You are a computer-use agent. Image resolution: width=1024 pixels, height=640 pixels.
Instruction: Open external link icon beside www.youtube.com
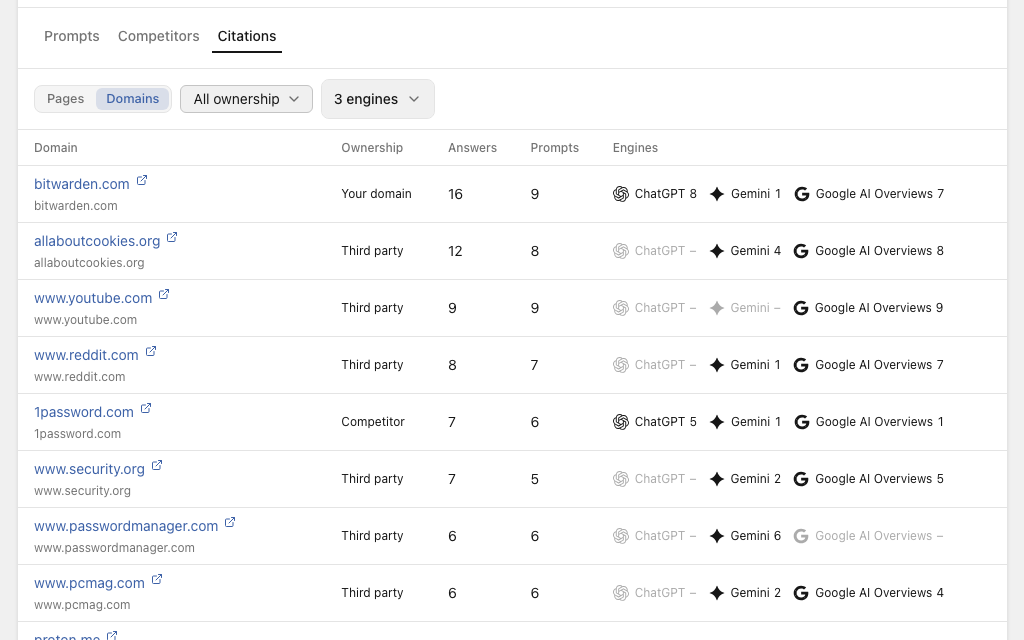(164, 295)
